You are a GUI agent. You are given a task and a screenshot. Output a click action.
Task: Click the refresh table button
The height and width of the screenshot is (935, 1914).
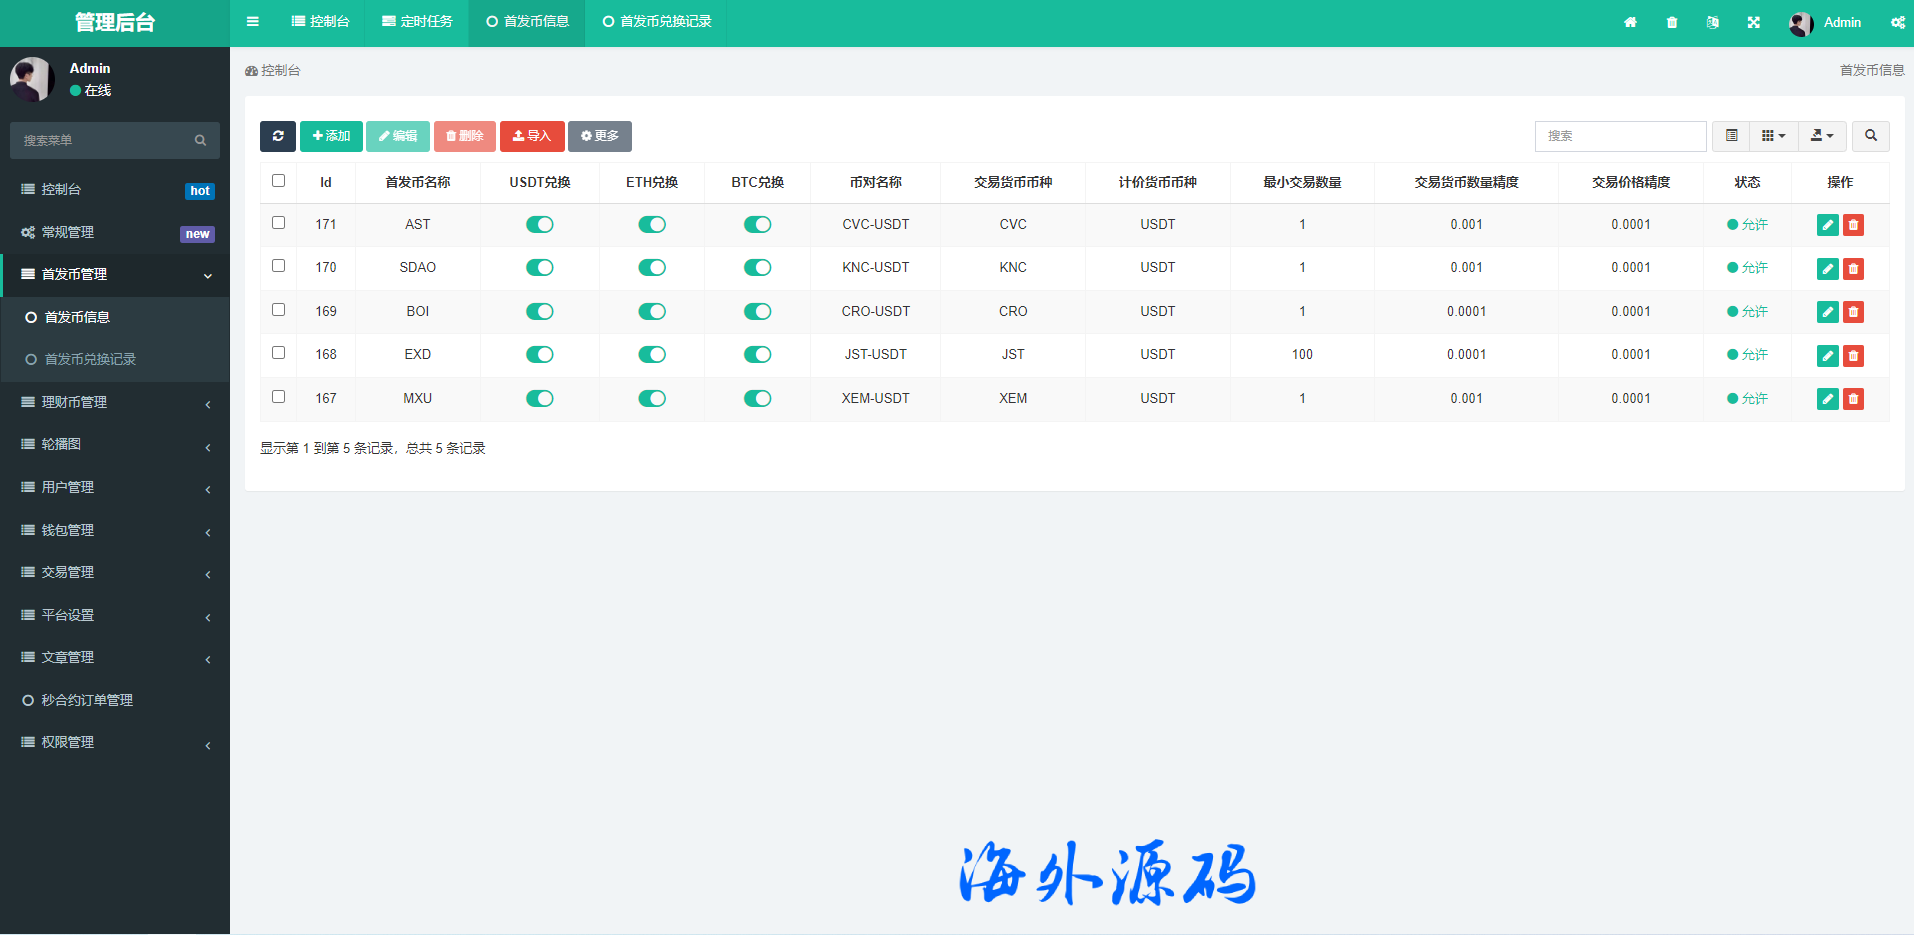278,136
